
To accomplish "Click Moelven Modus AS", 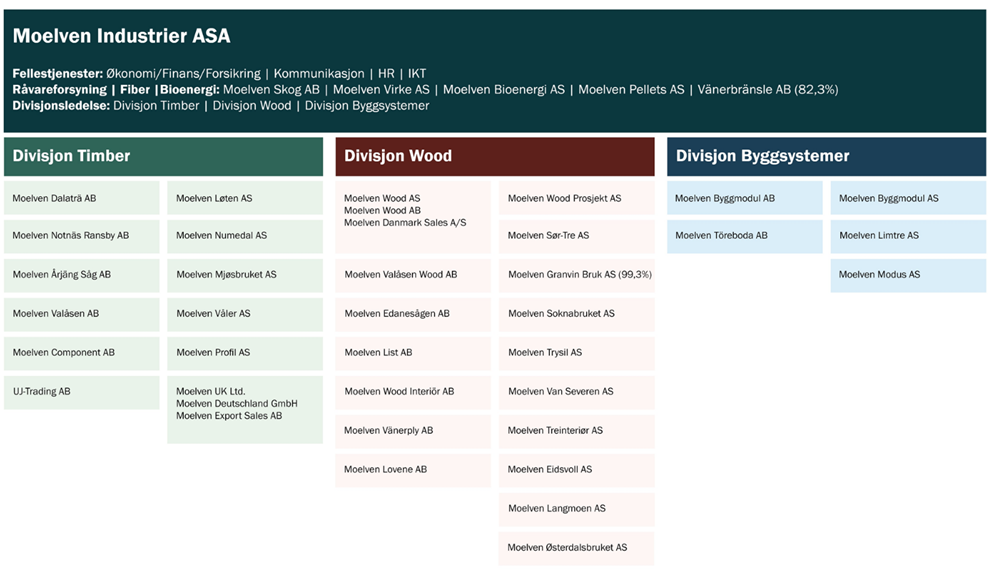I will [x=908, y=275].
